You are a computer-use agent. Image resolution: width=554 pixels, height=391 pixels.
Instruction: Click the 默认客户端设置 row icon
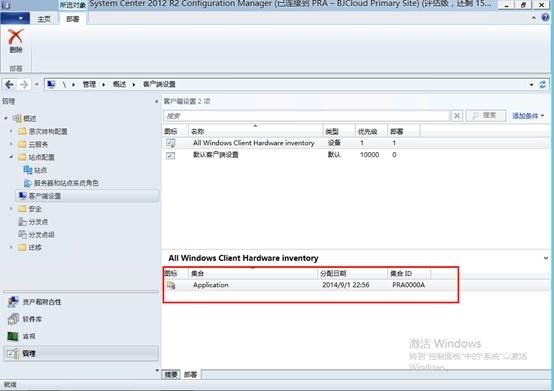[171, 155]
